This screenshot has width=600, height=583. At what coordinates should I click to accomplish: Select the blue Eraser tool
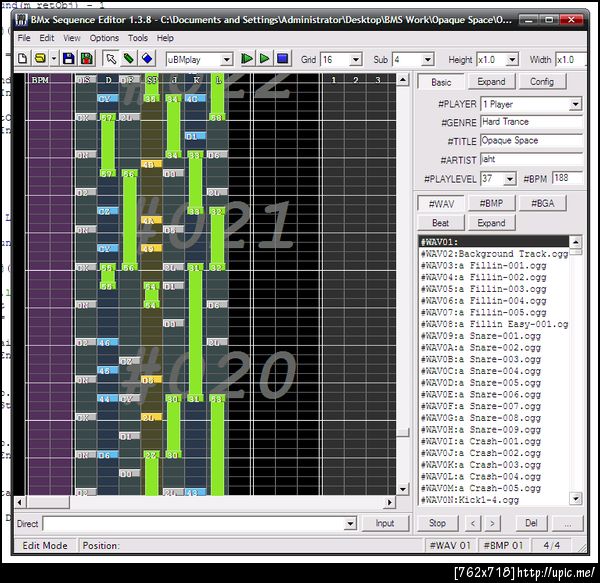[x=147, y=59]
